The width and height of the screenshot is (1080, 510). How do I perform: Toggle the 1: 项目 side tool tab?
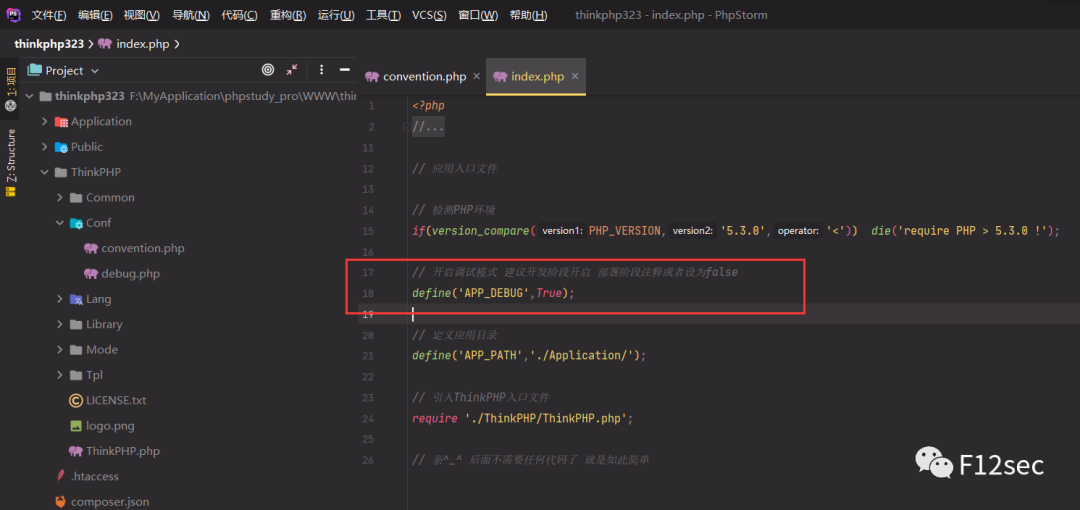pyautogui.click(x=10, y=88)
